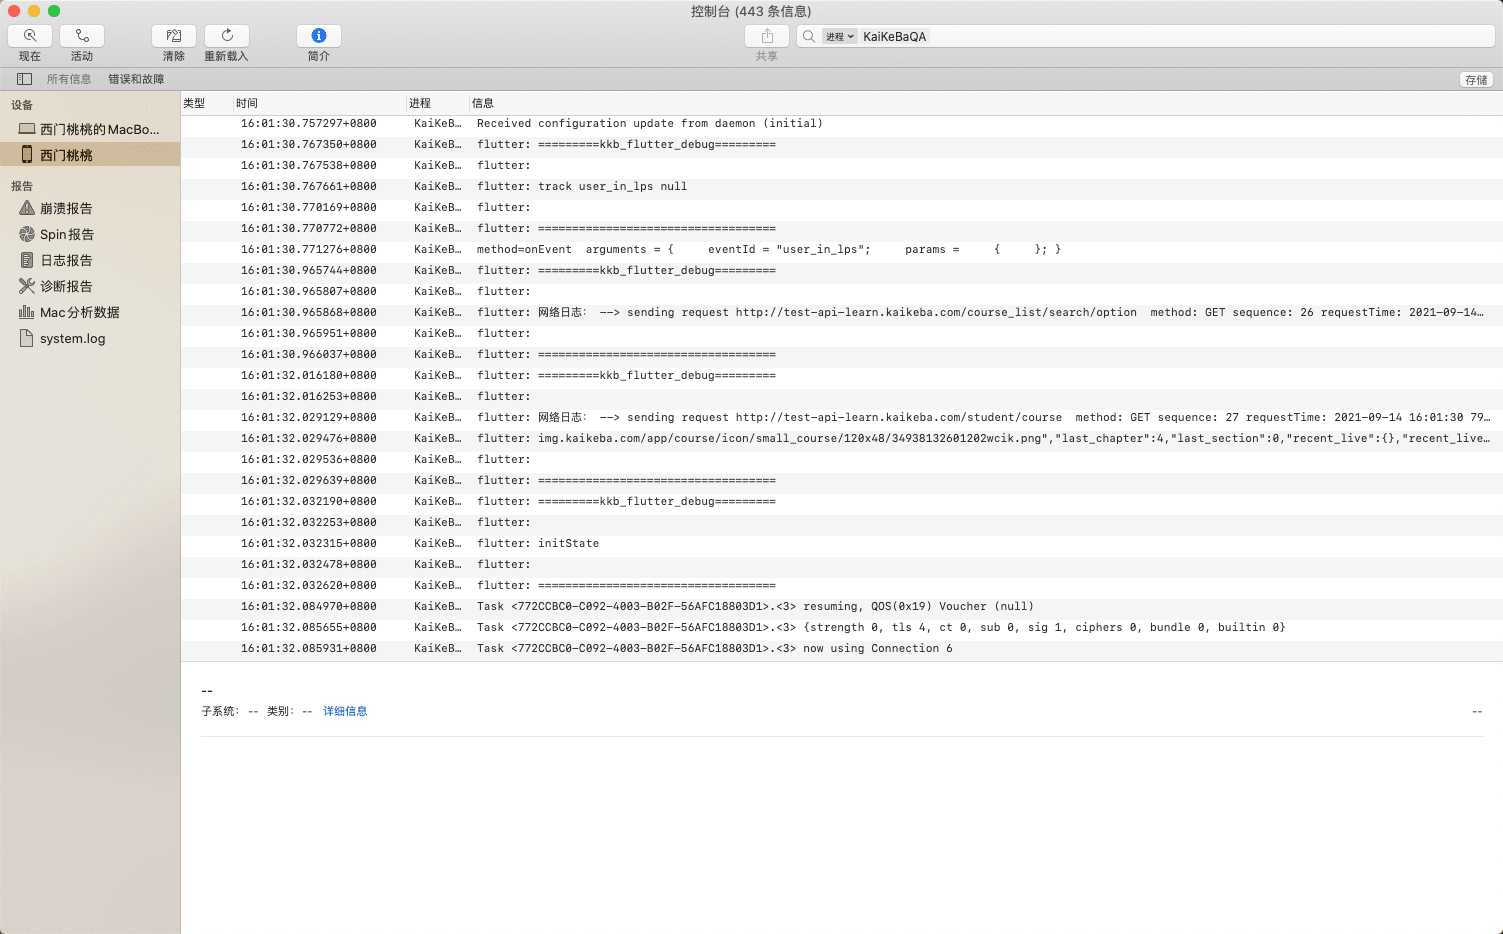Toggle the sidebar visibility icon
Viewport: 1503px width, 934px height.
pyautogui.click(x=24, y=79)
